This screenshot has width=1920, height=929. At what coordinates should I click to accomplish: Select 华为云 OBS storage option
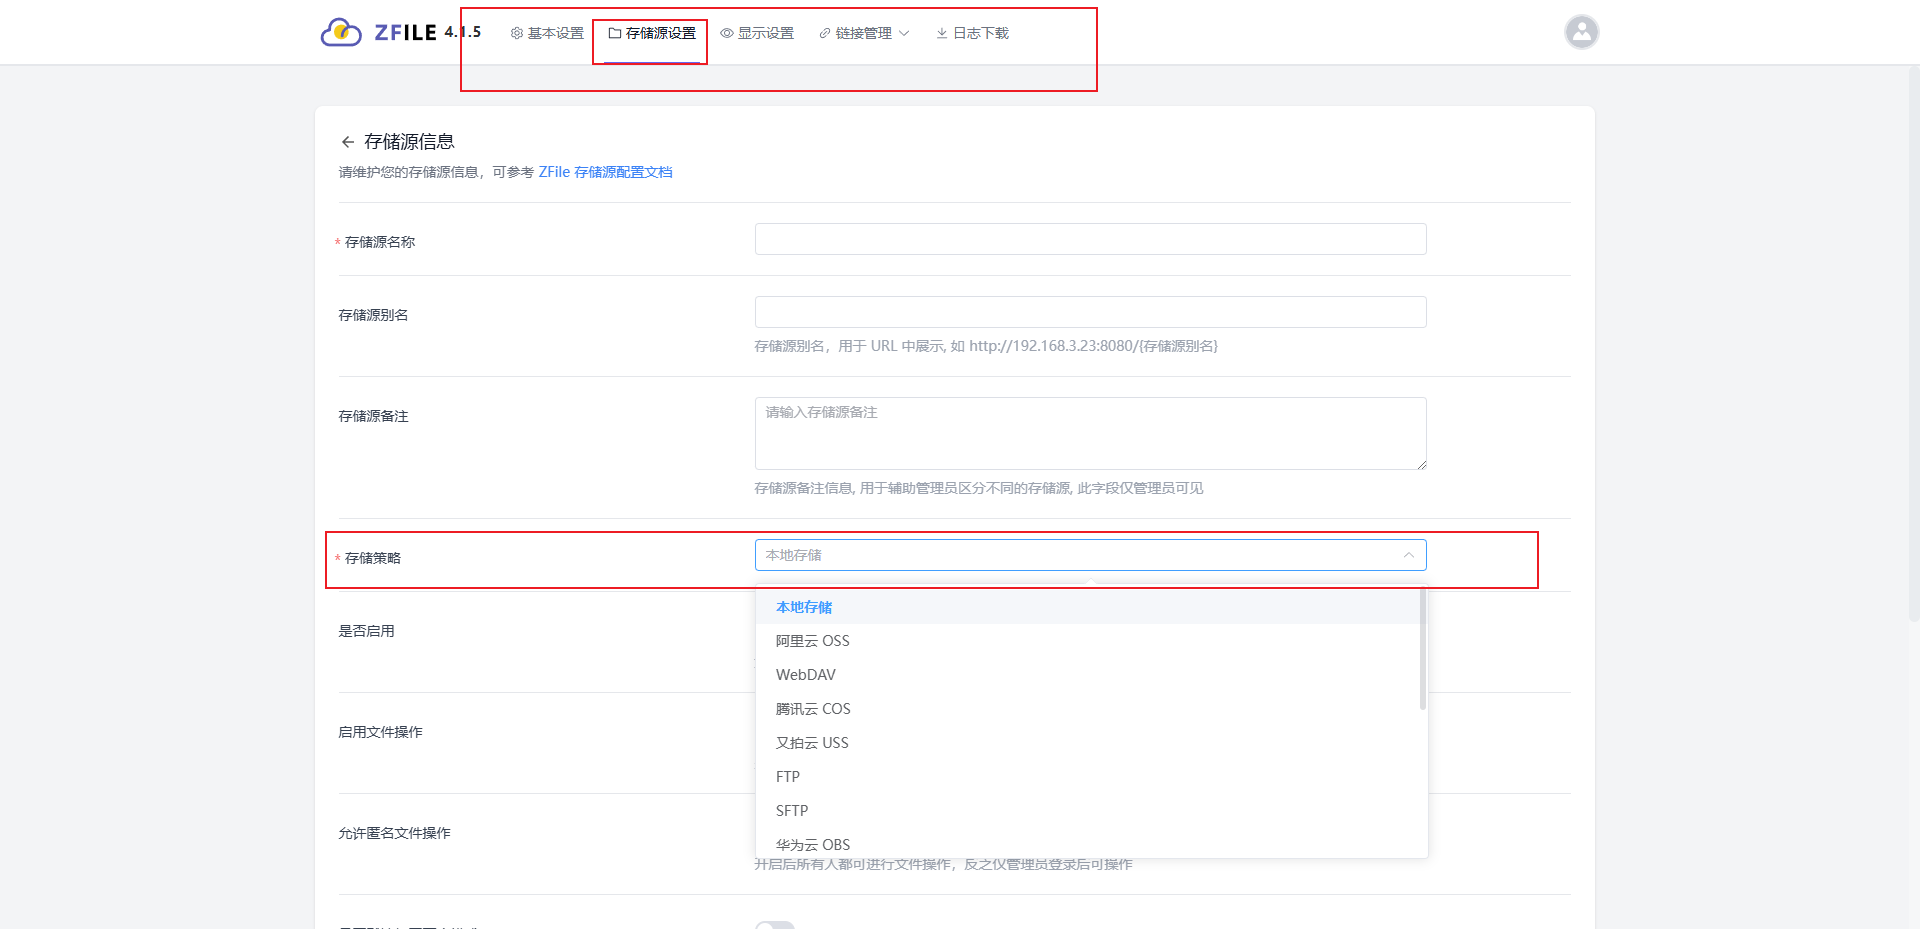tap(1088, 844)
